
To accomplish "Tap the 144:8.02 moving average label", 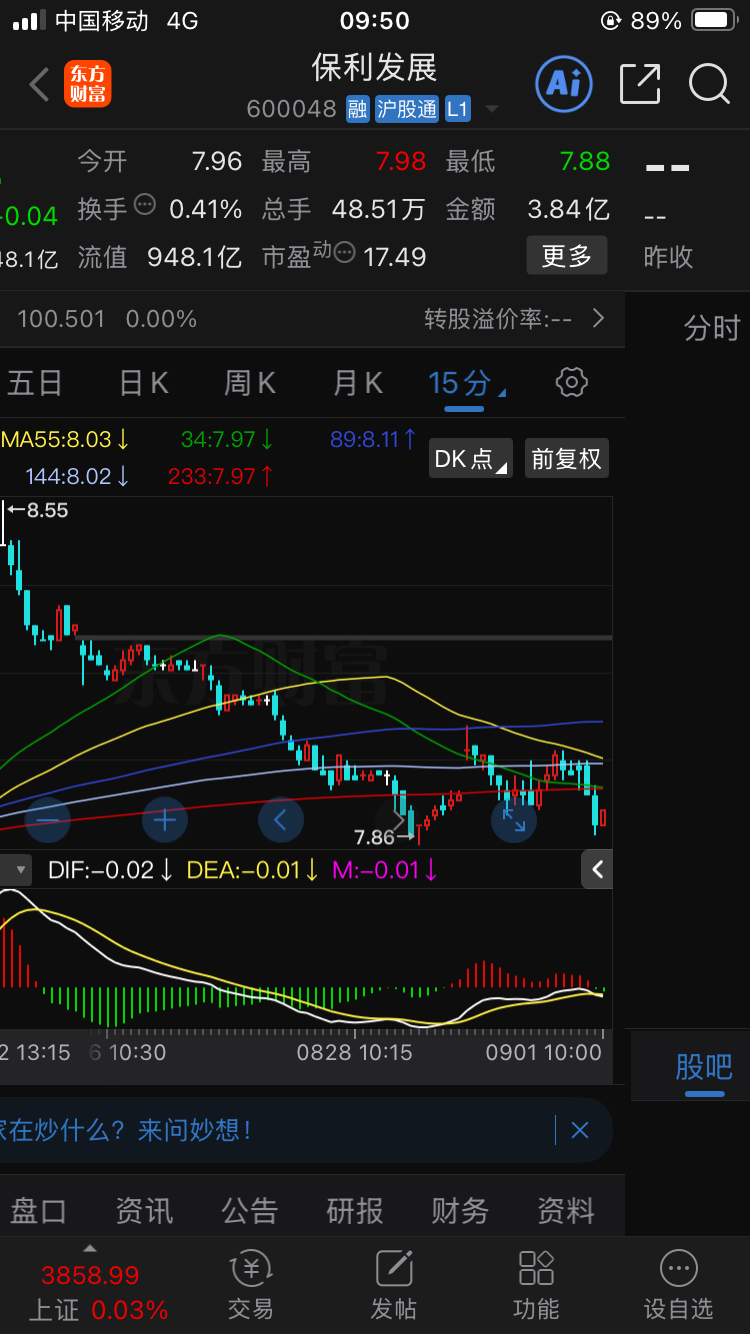I will click(x=79, y=476).
